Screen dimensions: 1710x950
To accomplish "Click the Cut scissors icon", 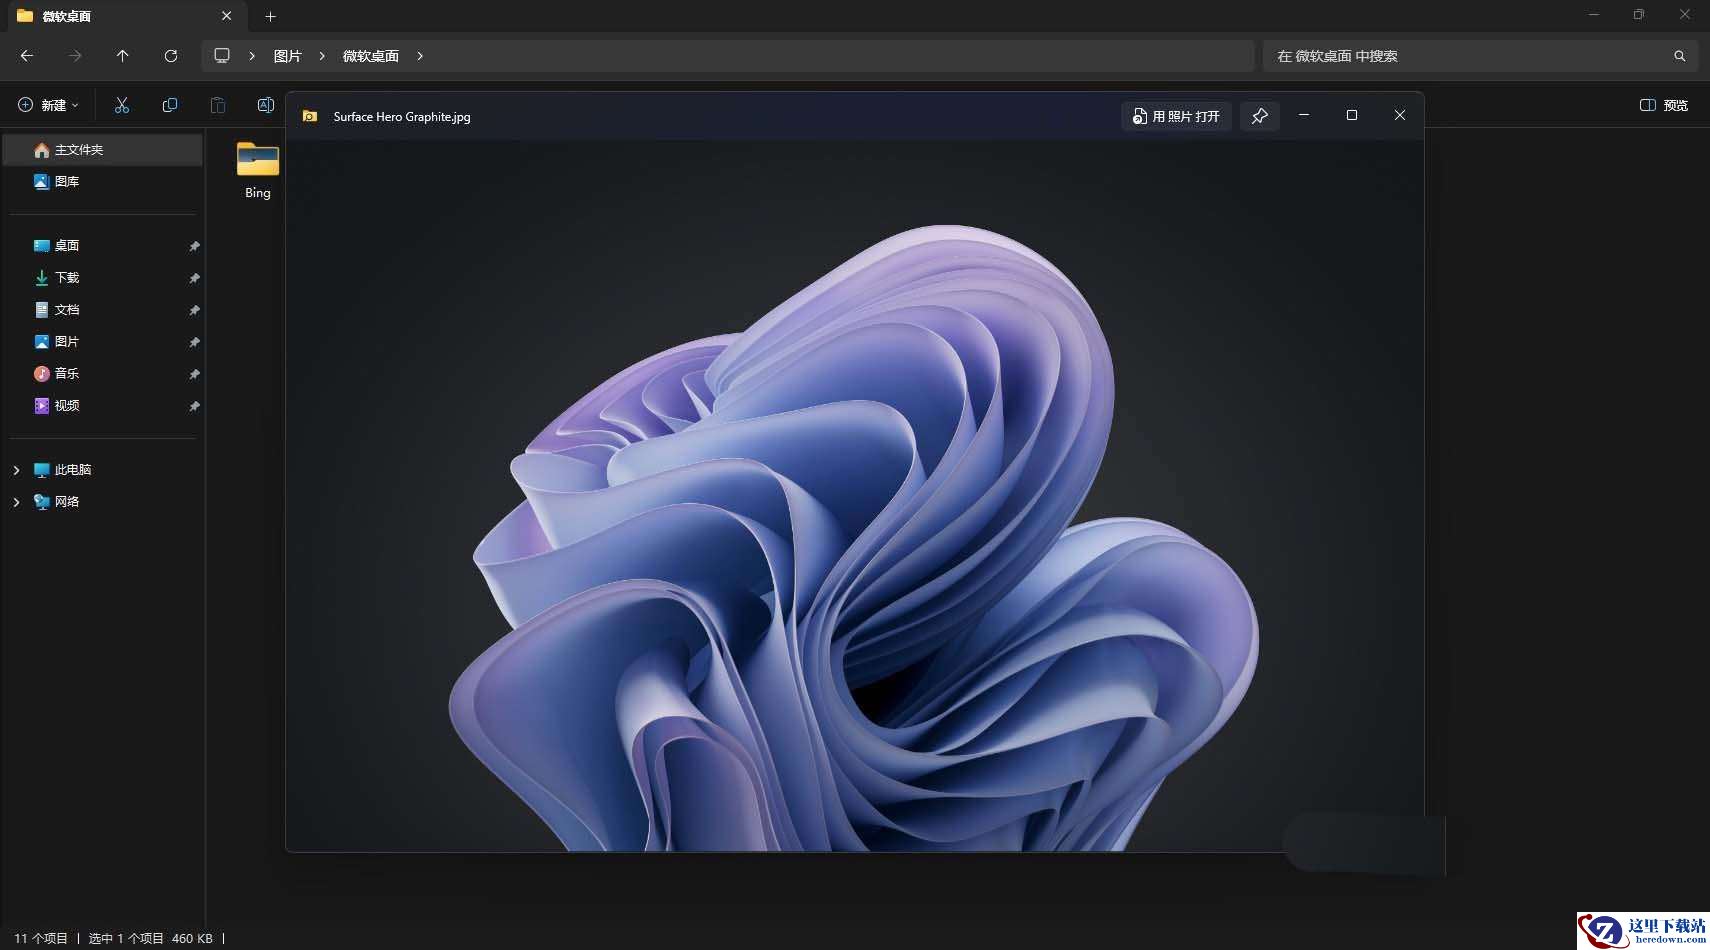I will 122,105.
